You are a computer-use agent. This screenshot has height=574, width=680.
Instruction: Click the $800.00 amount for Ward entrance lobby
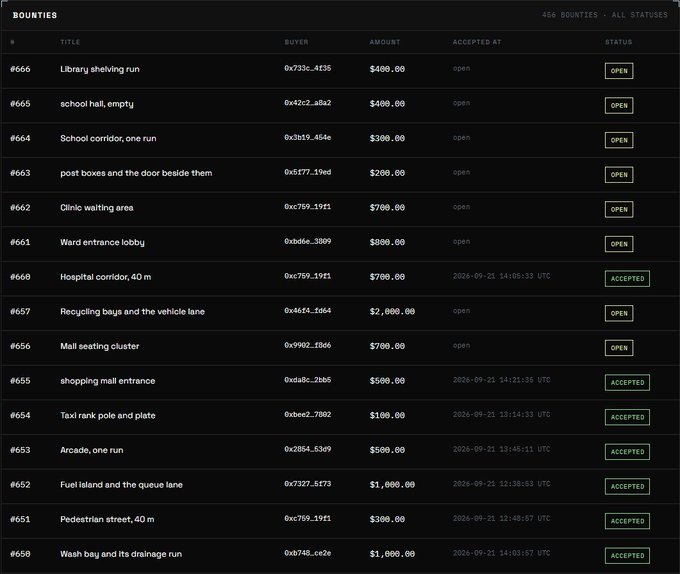tap(387, 242)
